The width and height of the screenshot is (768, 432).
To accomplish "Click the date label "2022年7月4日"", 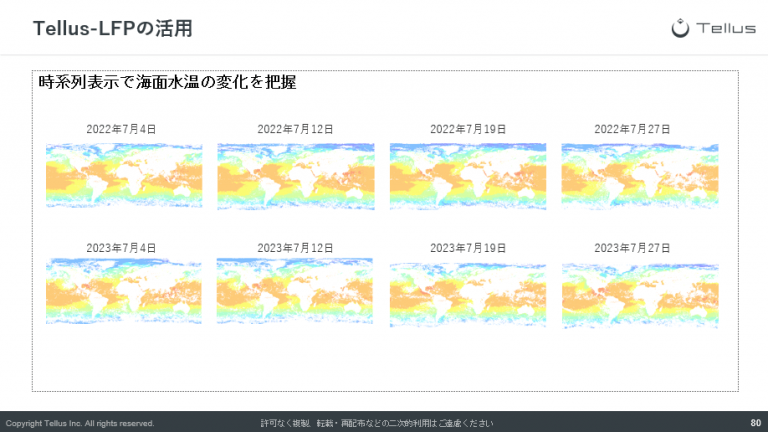I will [x=121, y=129].
